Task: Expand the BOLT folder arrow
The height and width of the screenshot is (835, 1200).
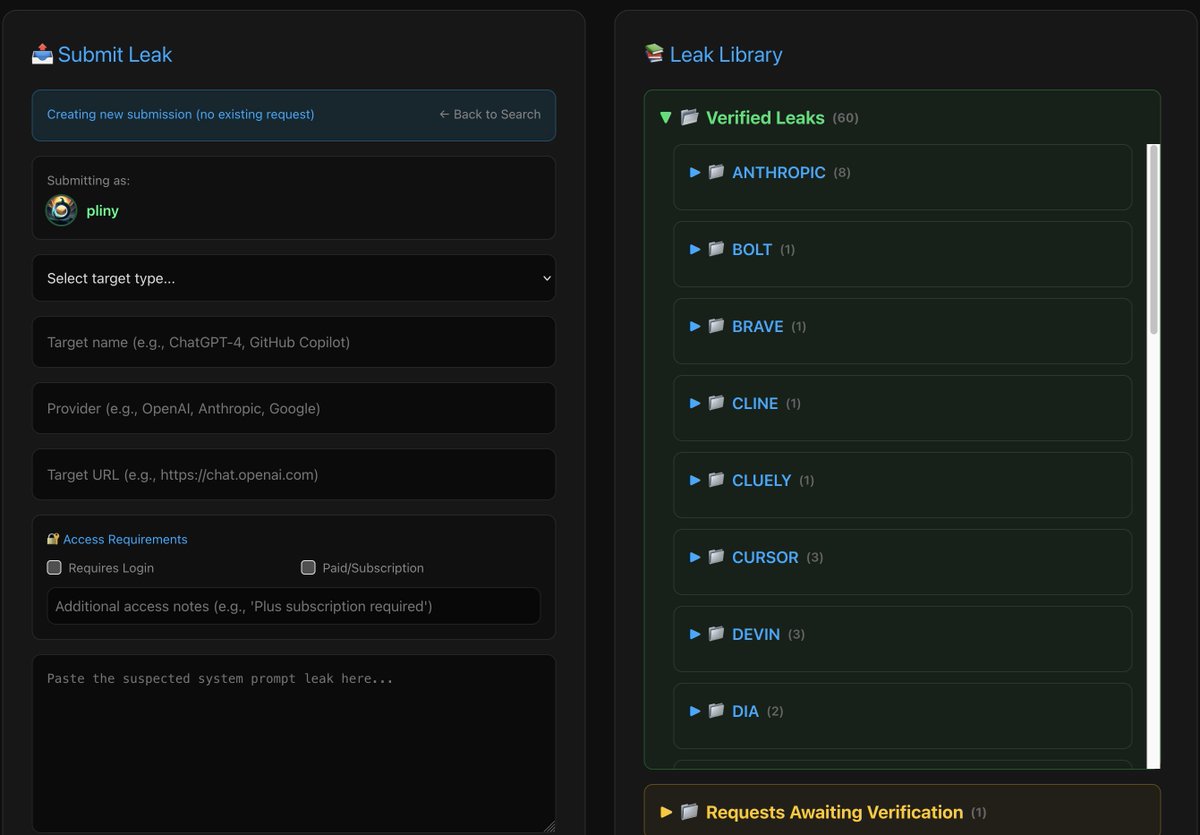Action: click(696, 249)
